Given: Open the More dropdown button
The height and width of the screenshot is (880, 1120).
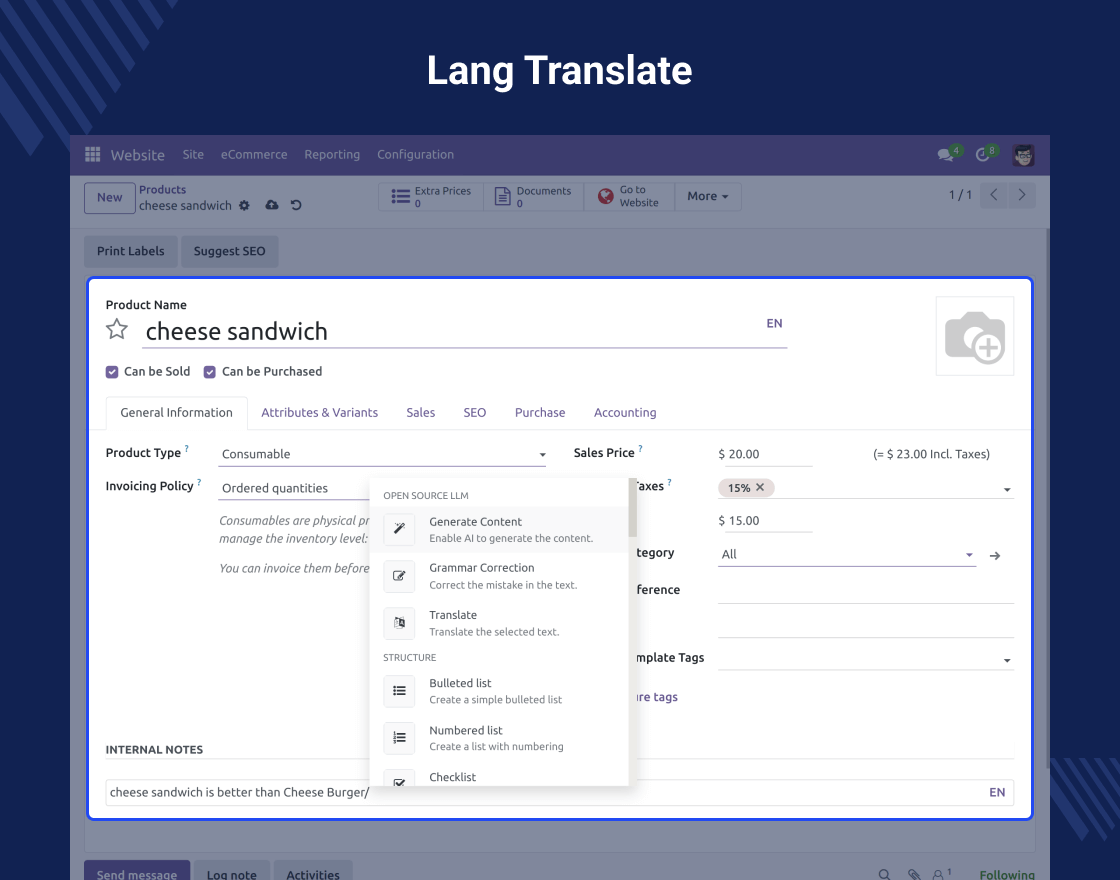Looking at the screenshot, I should 708,196.
